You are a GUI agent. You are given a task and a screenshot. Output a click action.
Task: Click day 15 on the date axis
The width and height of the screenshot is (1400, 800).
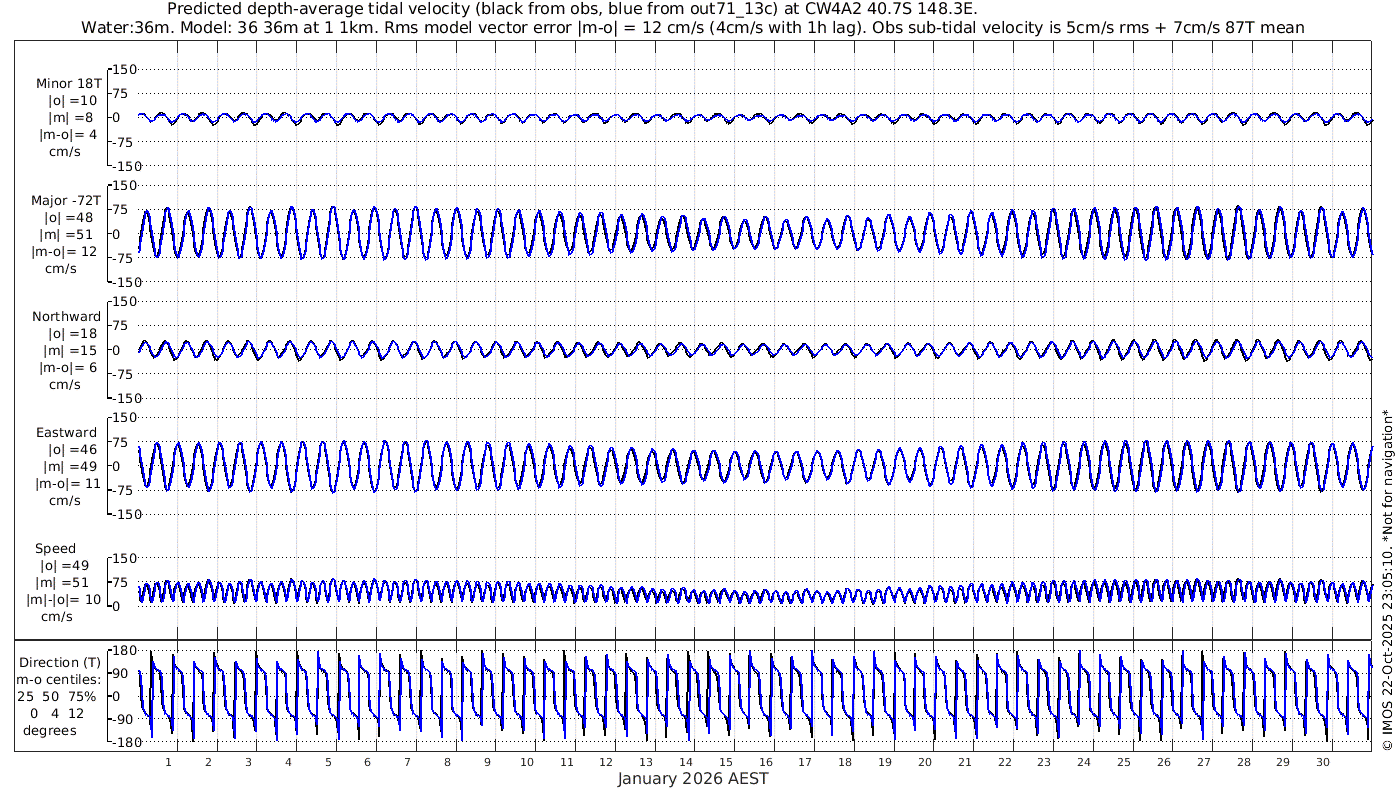(726, 762)
